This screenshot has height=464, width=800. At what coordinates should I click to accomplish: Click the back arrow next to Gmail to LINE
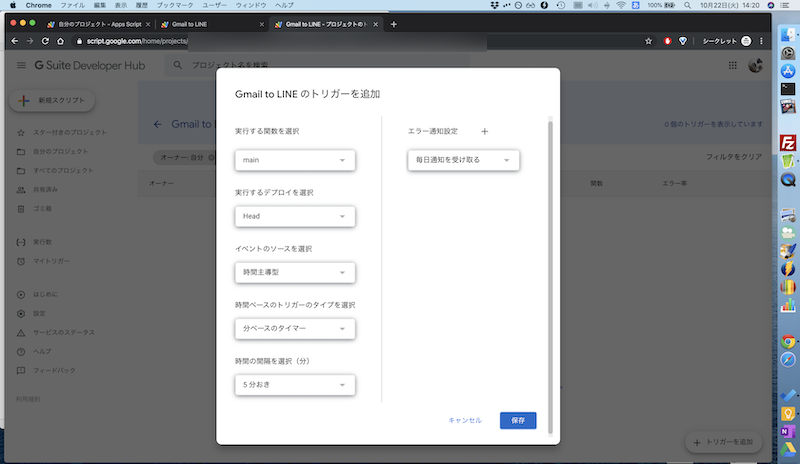point(157,125)
